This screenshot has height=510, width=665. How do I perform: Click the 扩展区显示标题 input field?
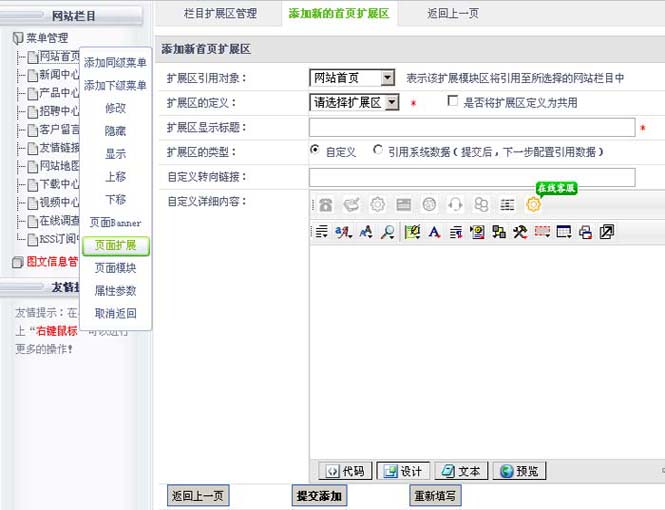click(x=471, y=128)
